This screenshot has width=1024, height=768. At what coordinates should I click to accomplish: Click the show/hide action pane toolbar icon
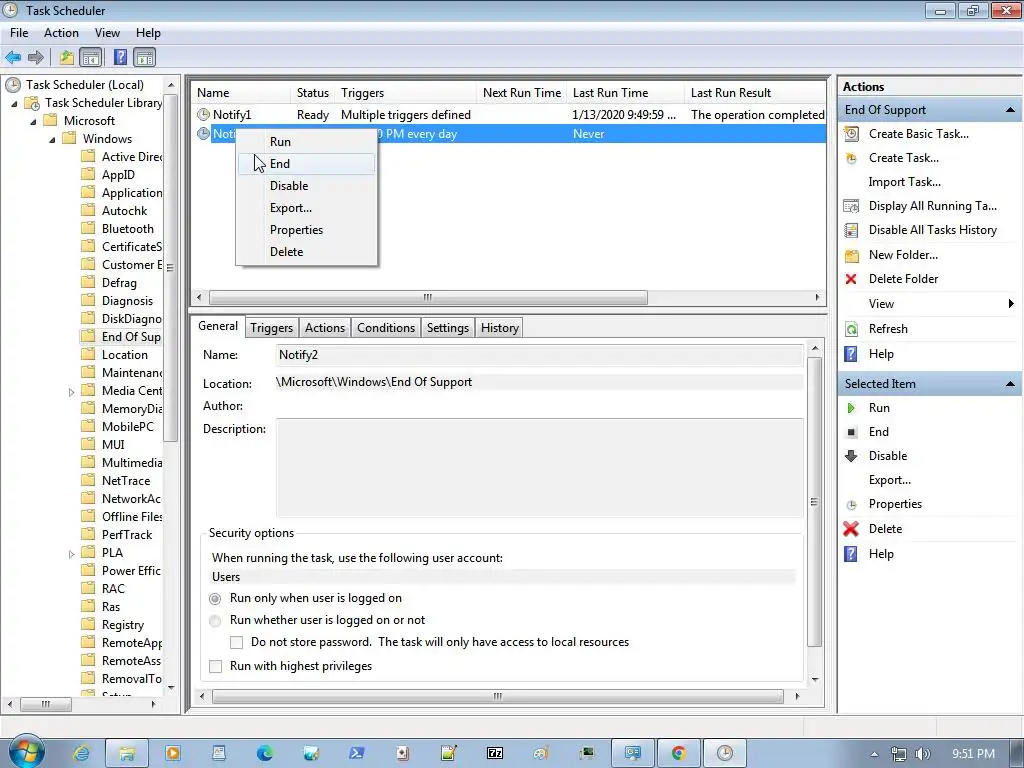(144, 57)
